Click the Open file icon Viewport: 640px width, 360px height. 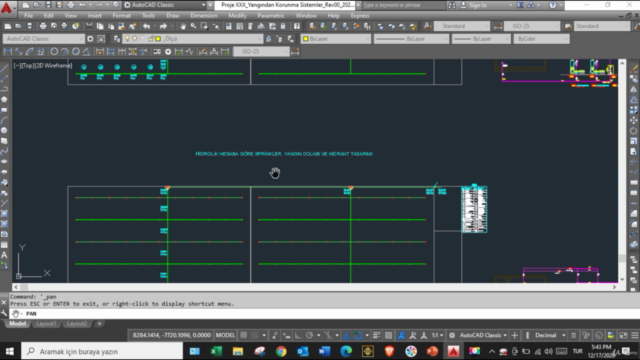[18, 26]
